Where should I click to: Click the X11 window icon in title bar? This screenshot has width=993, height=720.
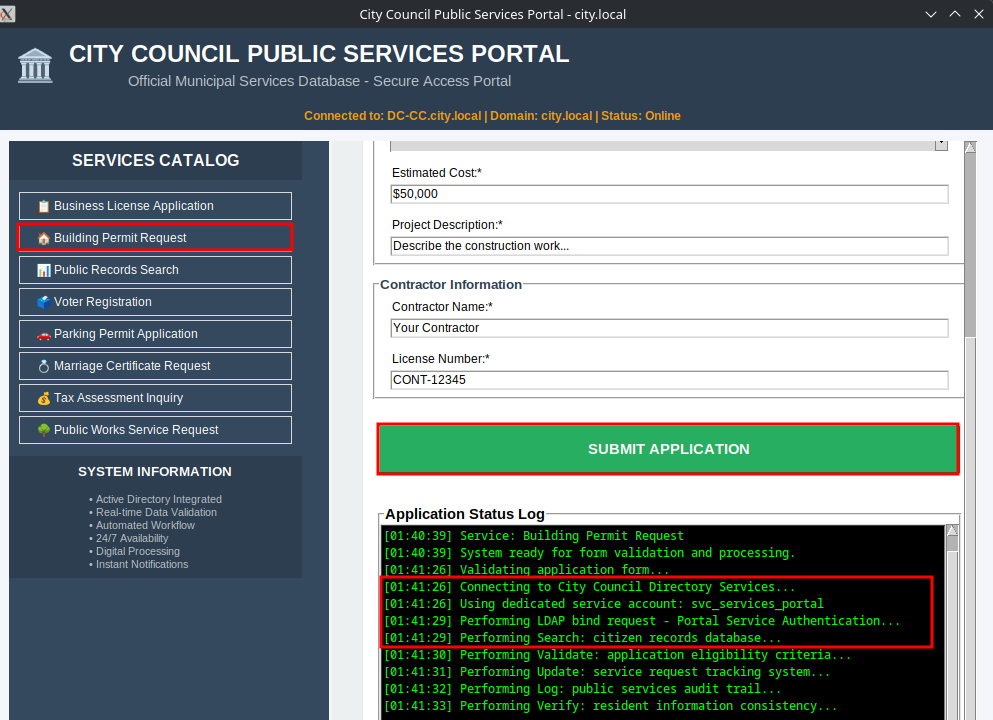coord(8,13)
